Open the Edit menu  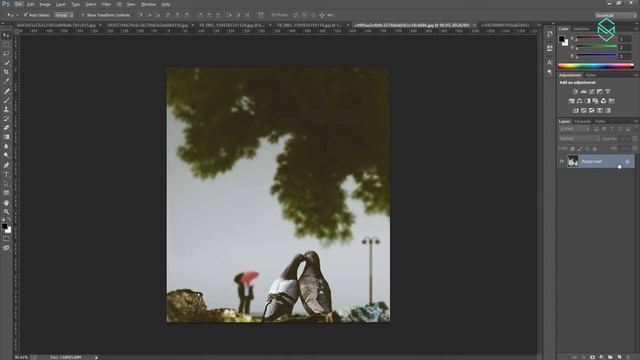click(31, 4)
